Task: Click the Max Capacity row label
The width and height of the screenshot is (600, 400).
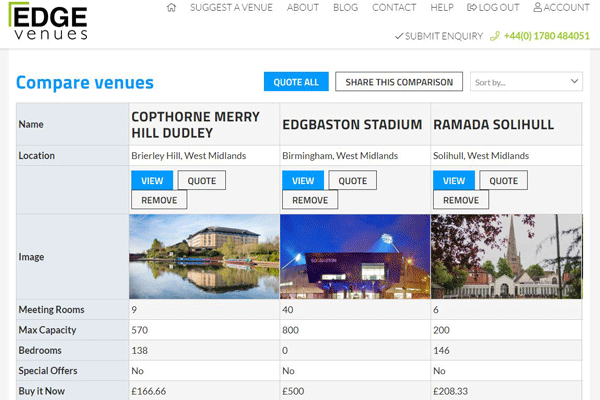Action: coord(47,330)
